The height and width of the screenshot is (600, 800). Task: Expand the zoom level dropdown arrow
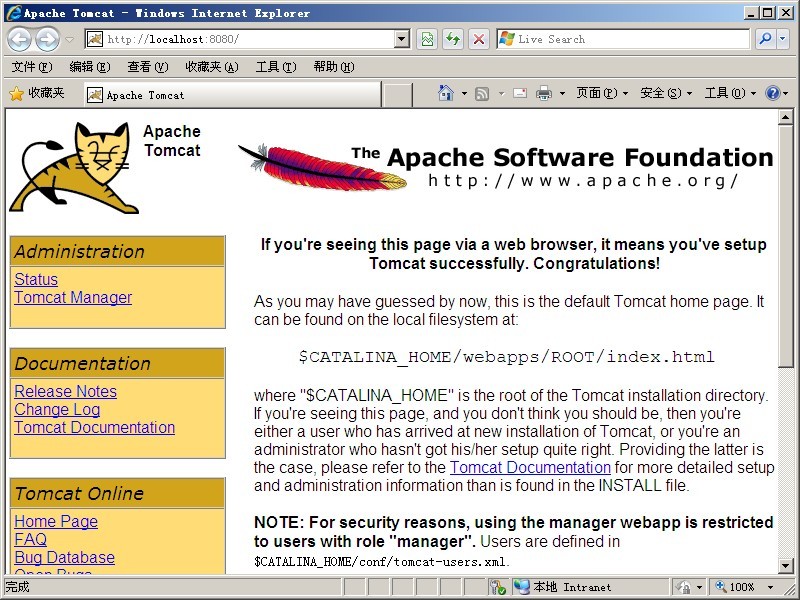coord(770,588)
